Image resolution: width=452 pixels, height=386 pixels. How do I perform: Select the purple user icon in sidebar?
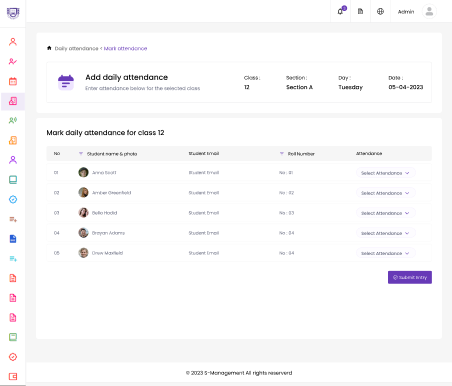[13, 160]
